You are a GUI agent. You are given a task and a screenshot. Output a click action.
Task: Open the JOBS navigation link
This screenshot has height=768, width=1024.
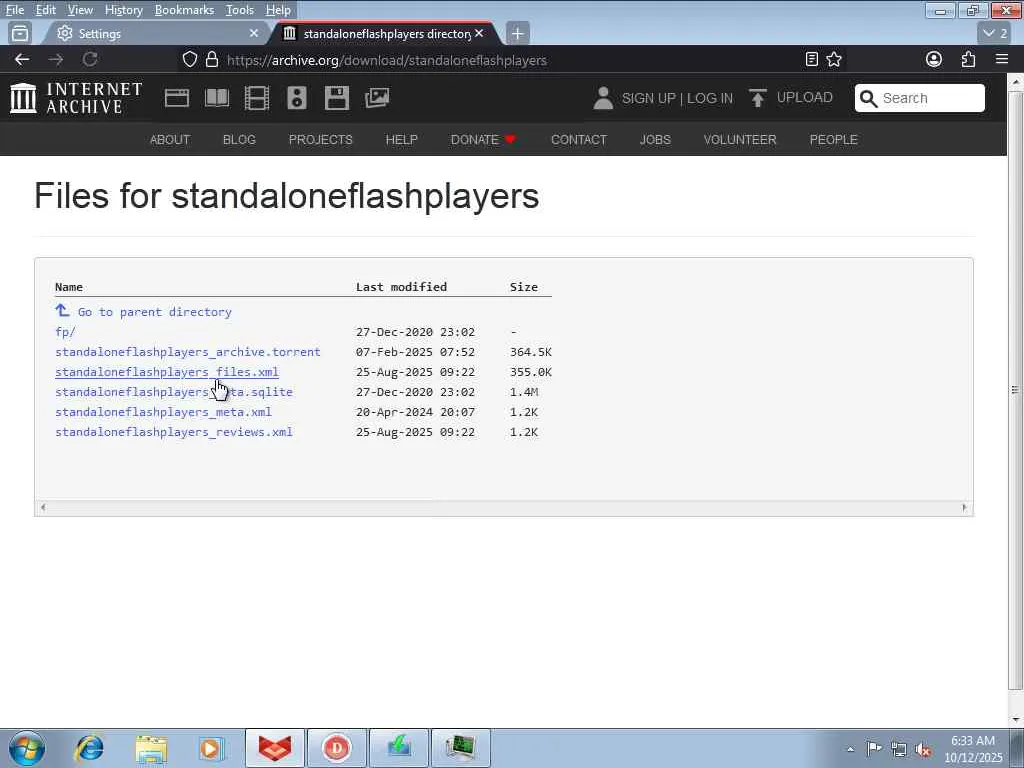pyautogui.click(x=655, y=140)
